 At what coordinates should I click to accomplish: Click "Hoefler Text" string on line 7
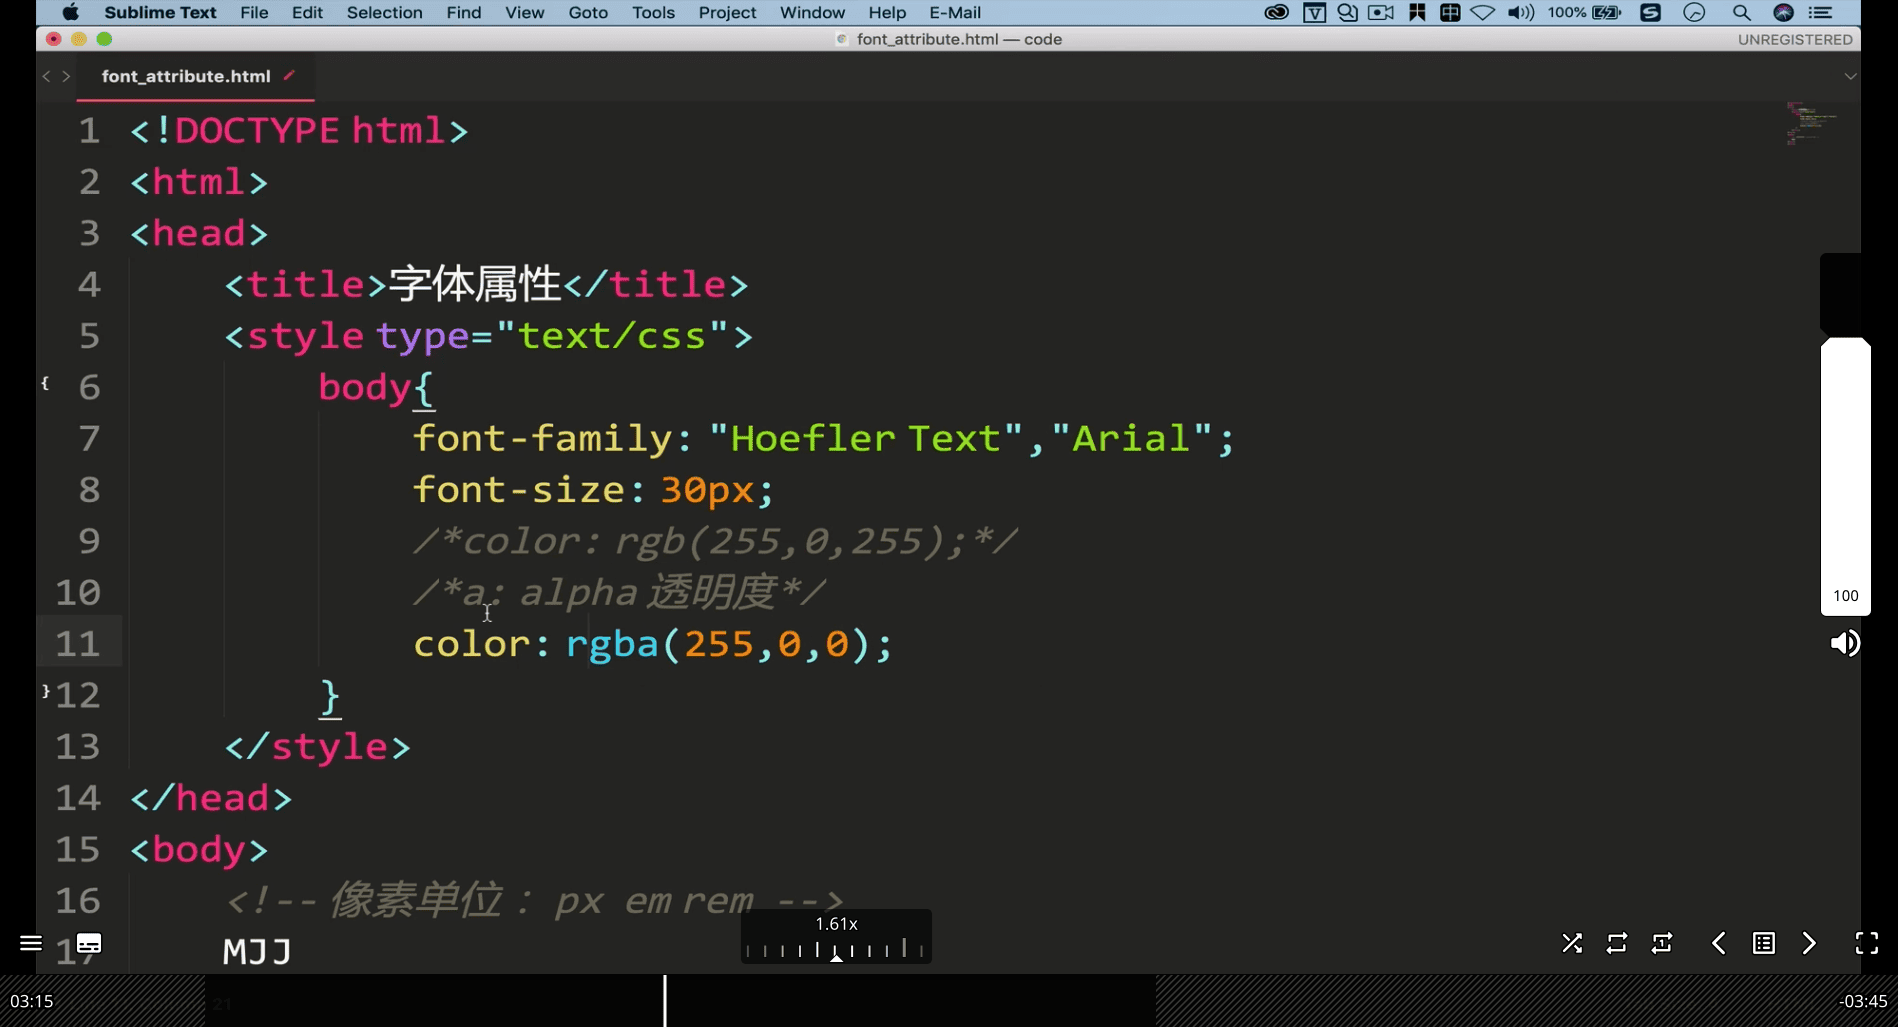[x=866, y=438]
